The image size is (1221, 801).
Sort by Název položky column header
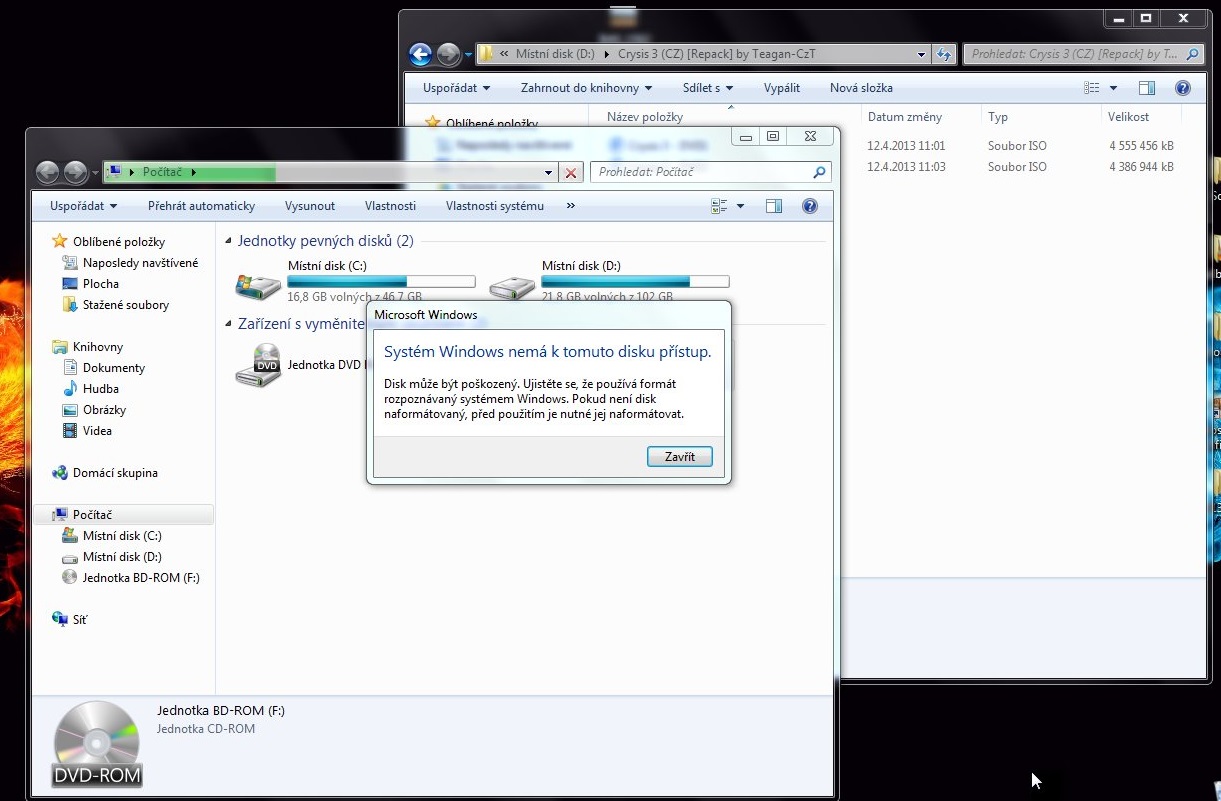coord(645,117)
